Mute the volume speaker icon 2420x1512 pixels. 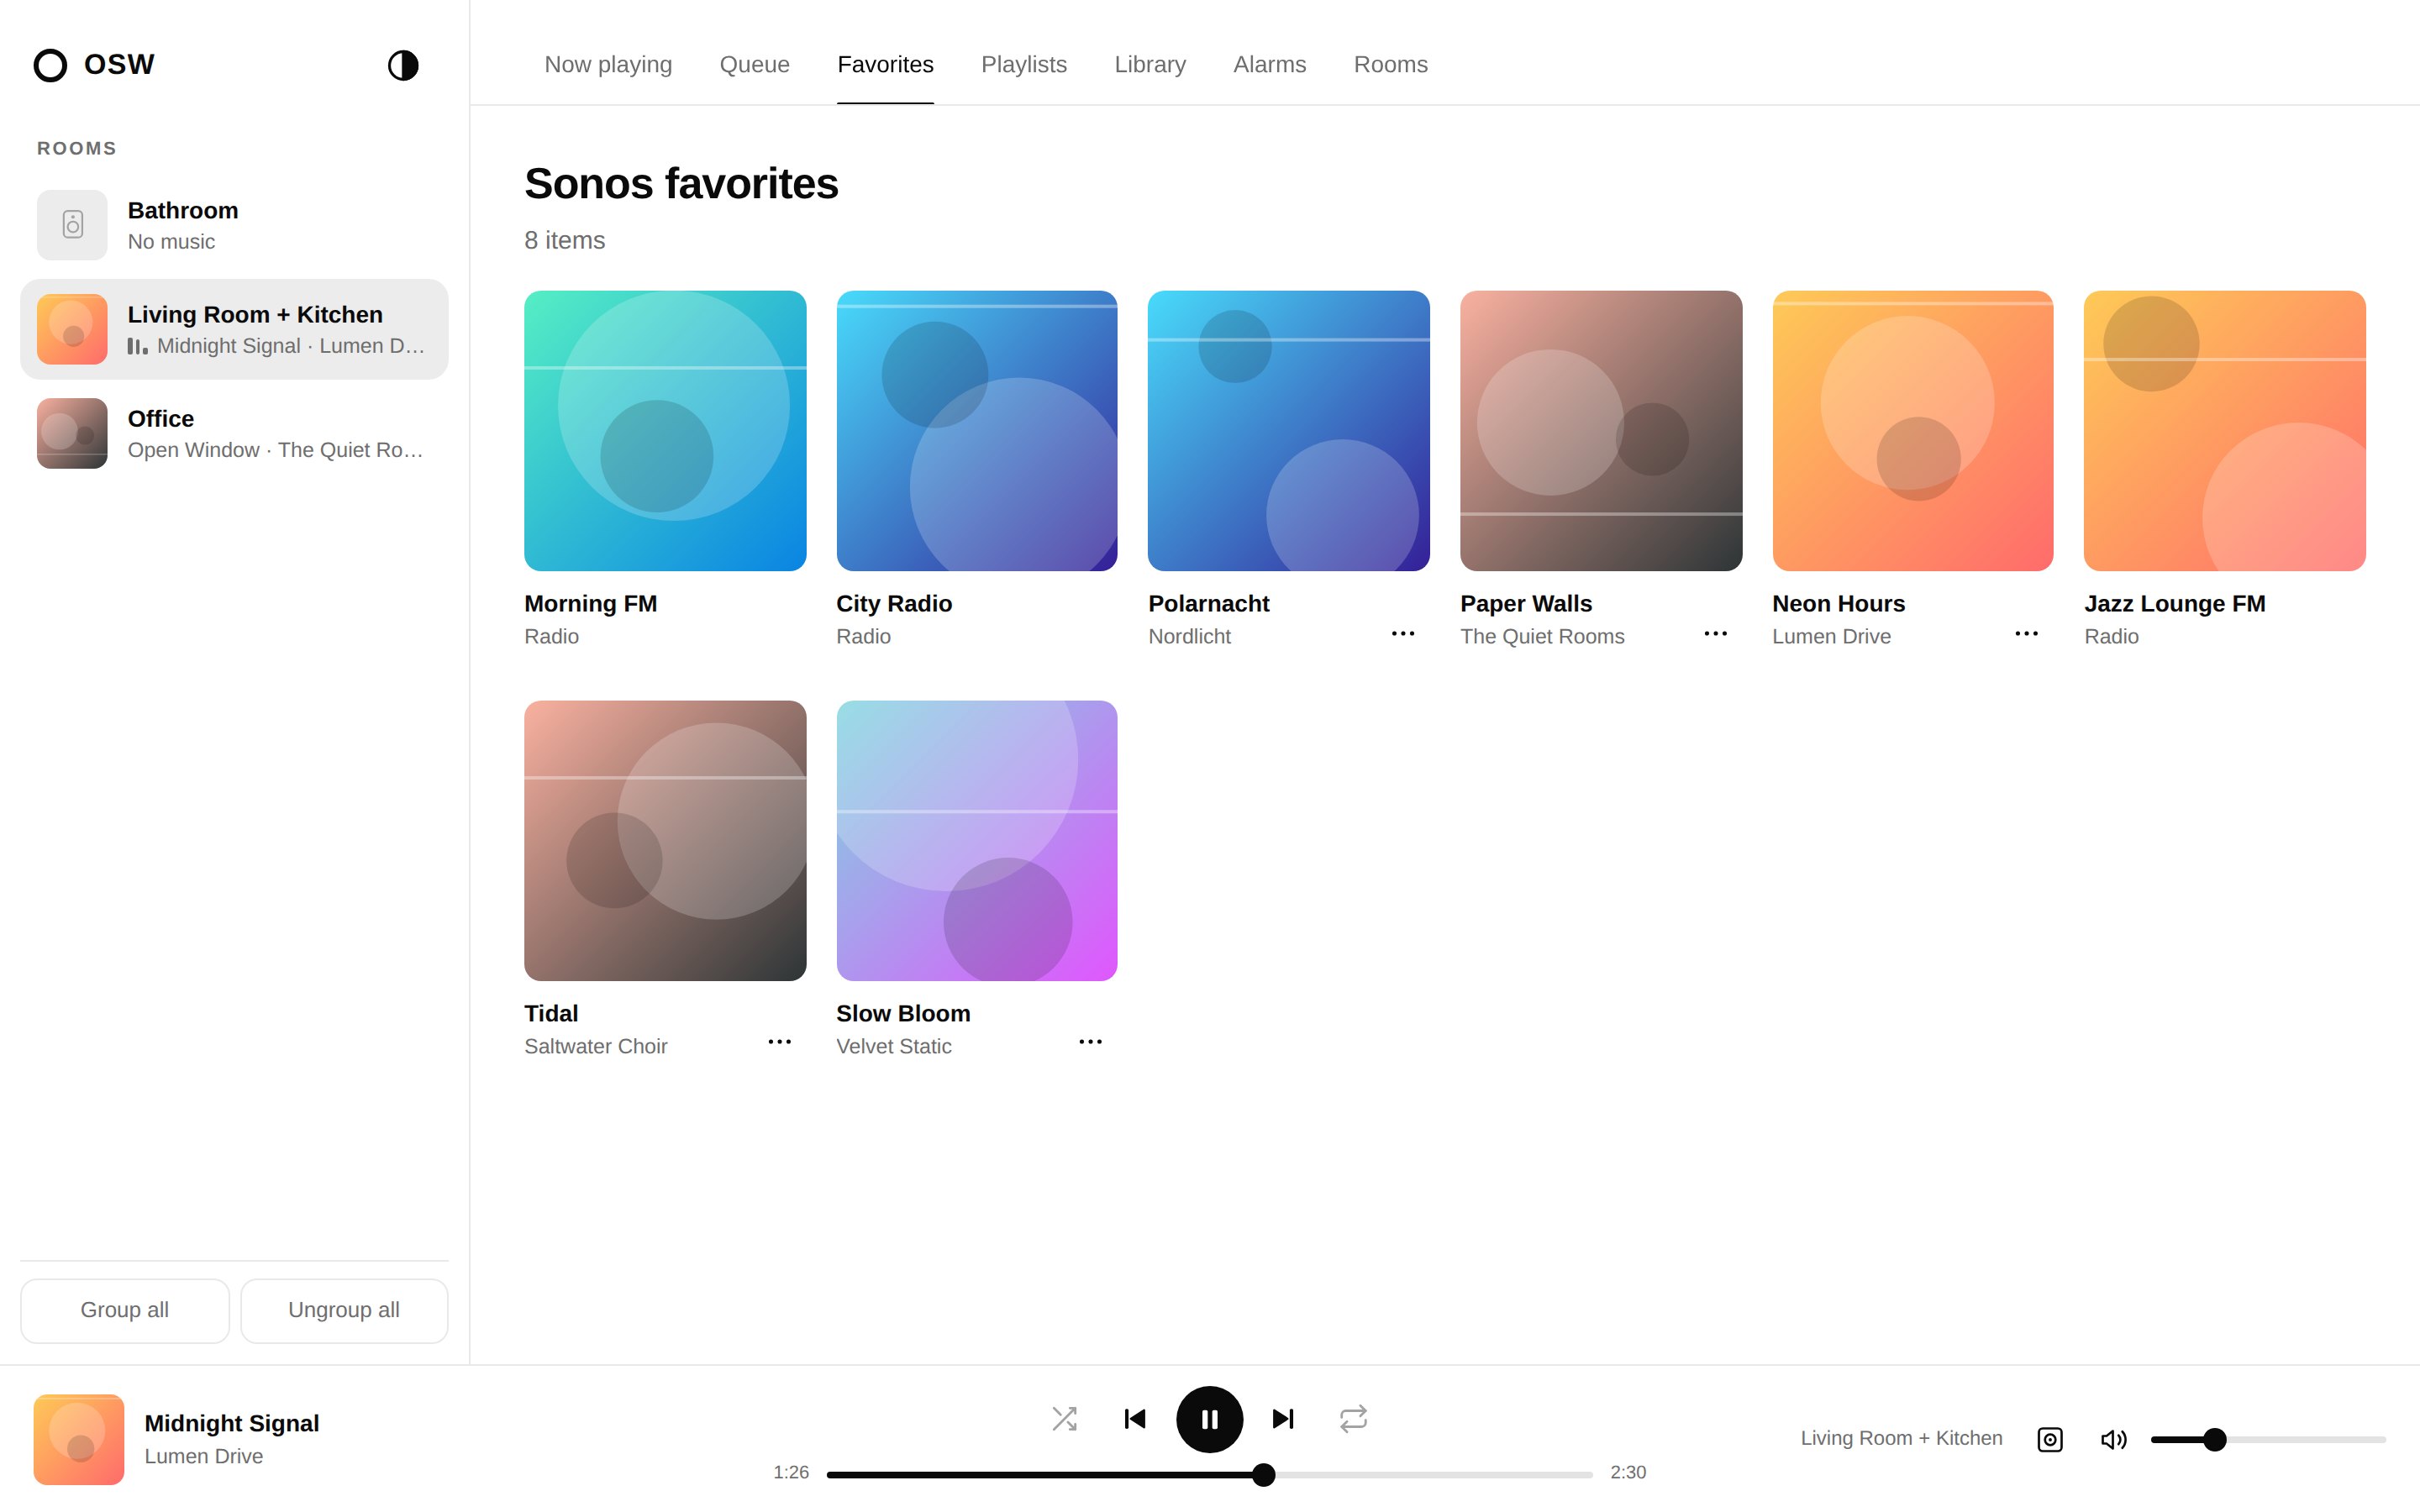tap(2113, 1439)
